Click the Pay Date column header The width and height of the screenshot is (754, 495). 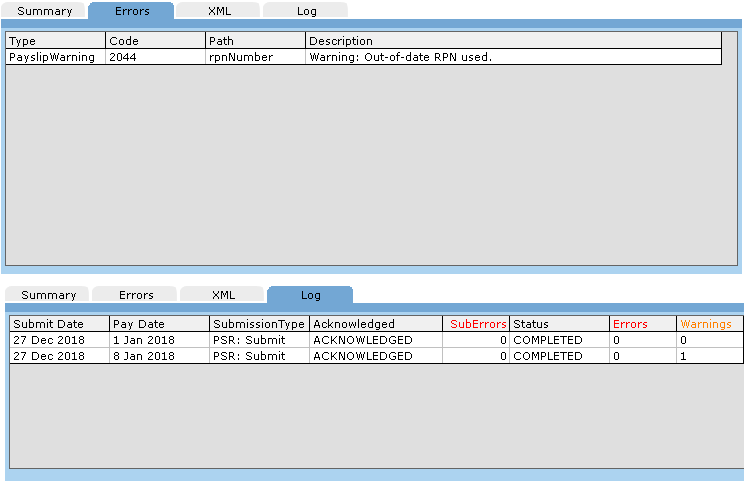coord(159,324)
